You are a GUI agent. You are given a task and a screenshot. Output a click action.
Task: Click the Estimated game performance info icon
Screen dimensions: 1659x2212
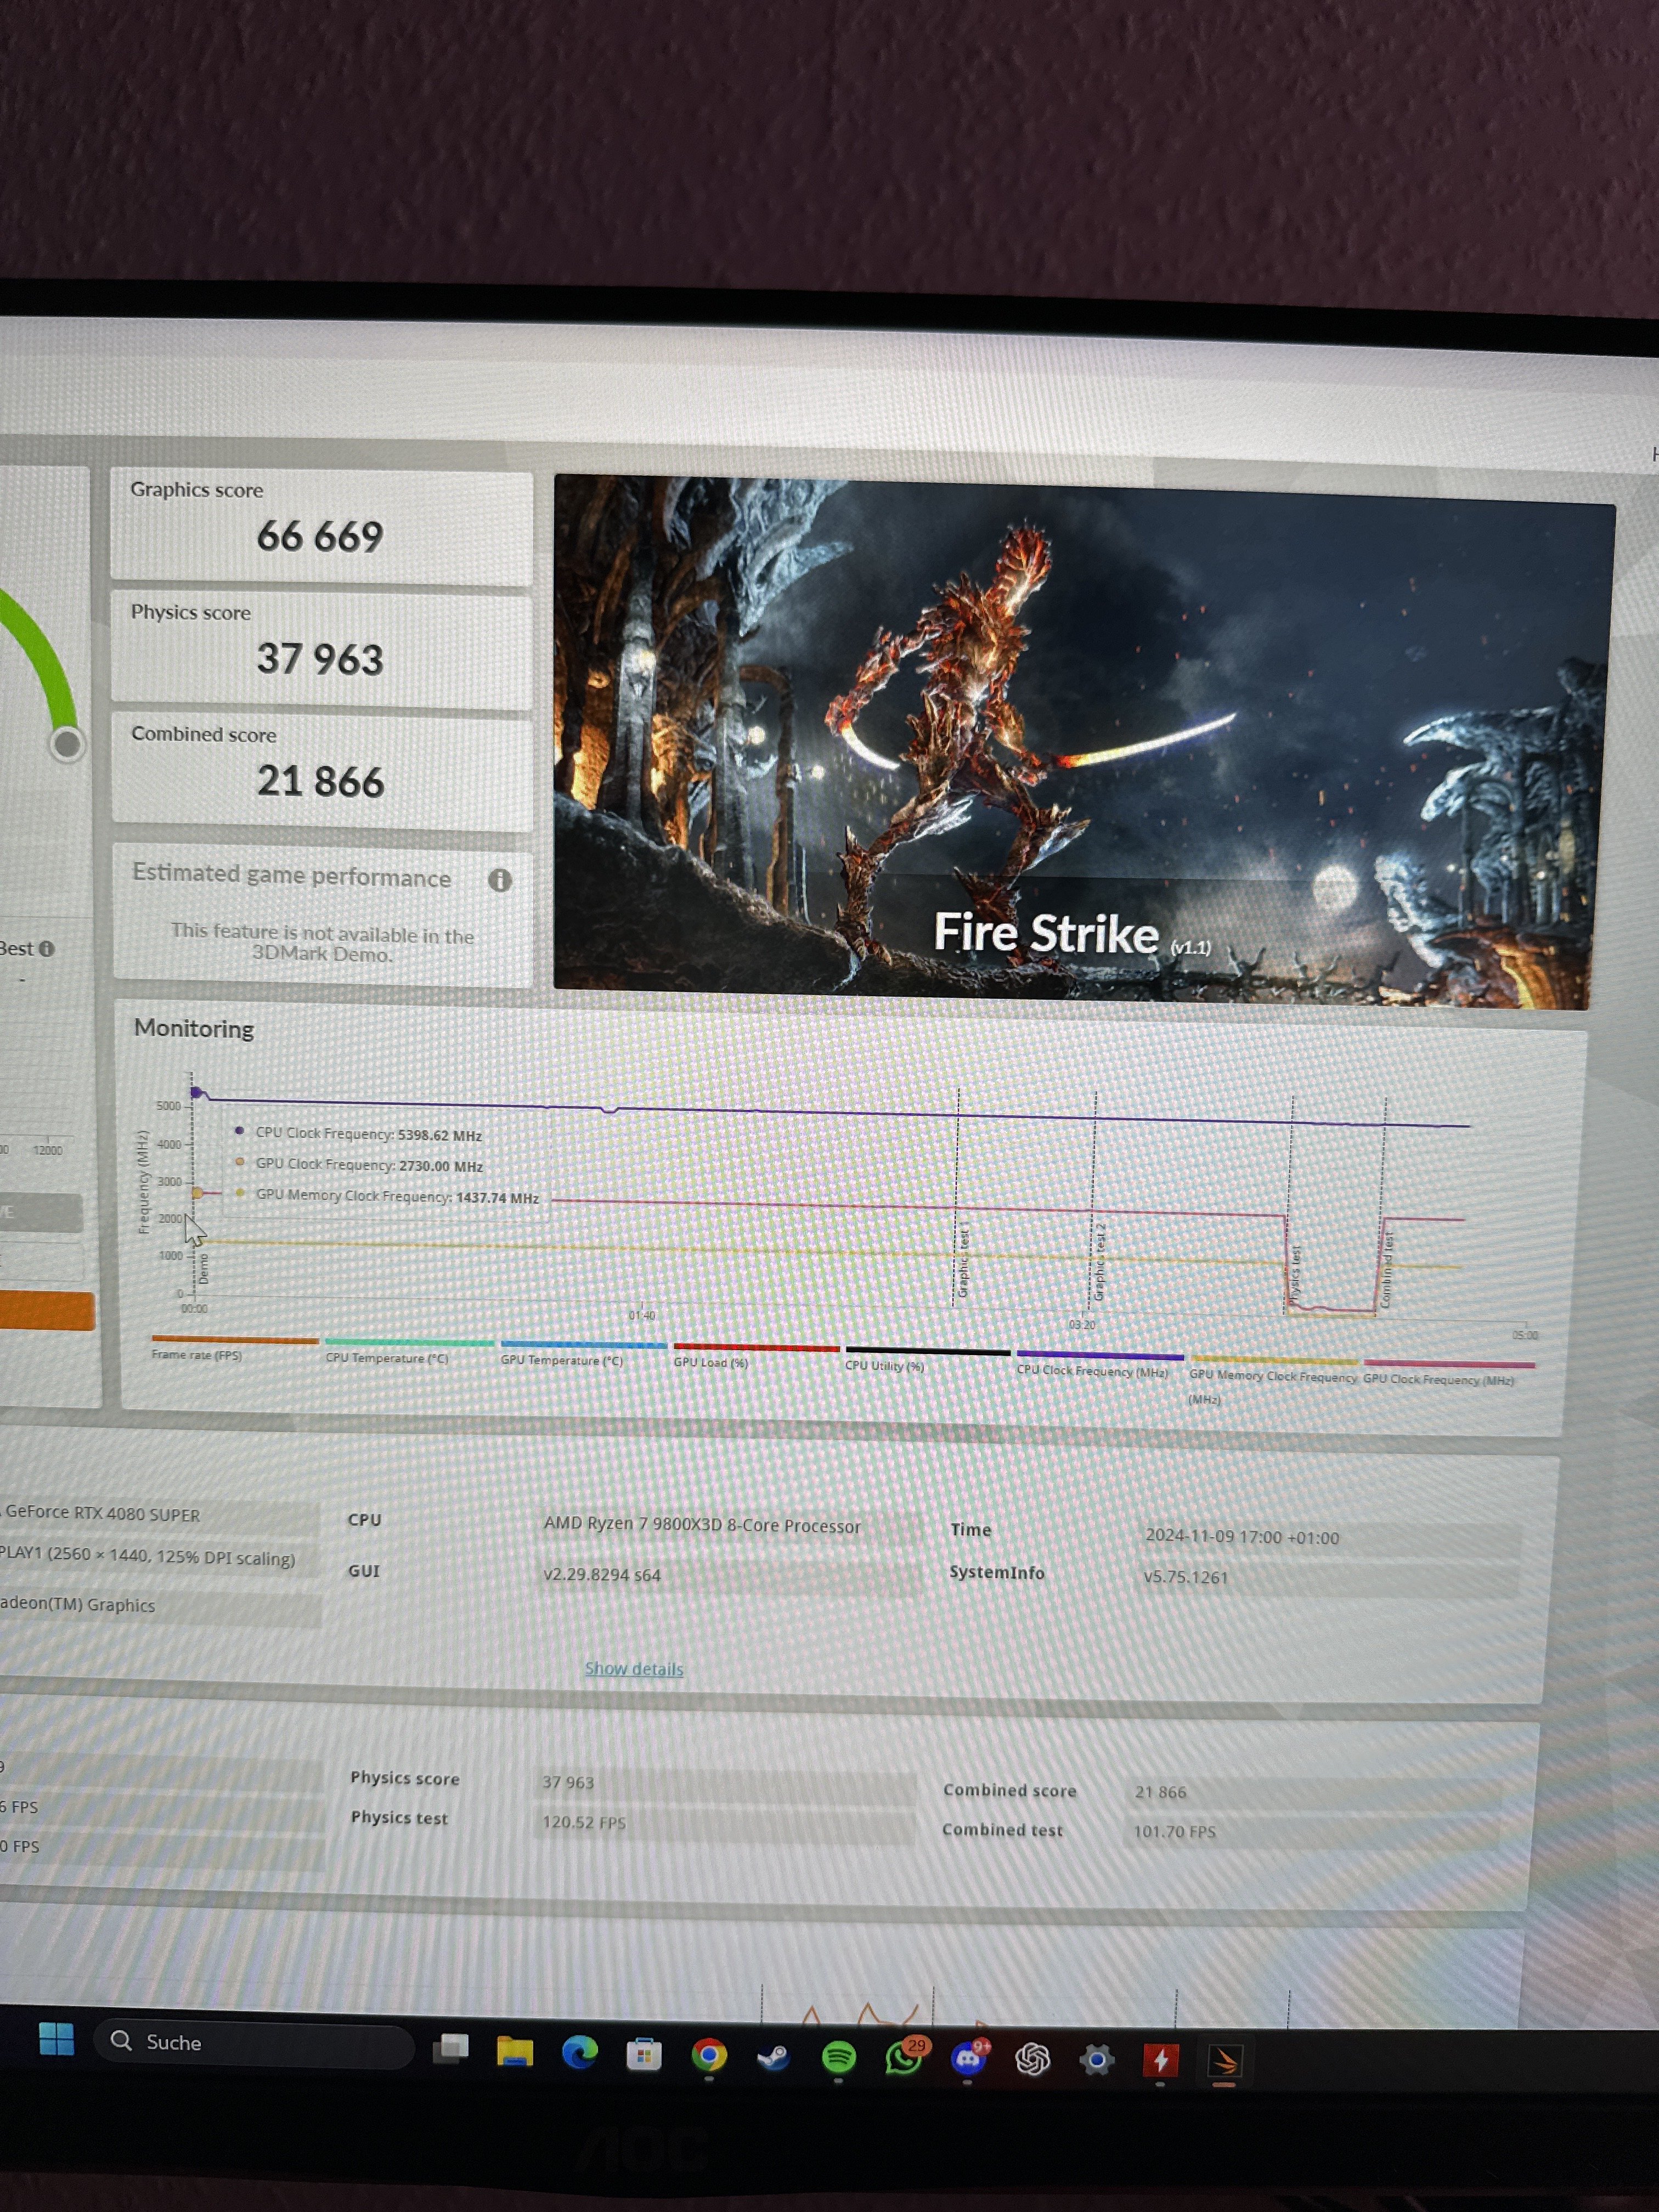(x=499, y=880)
